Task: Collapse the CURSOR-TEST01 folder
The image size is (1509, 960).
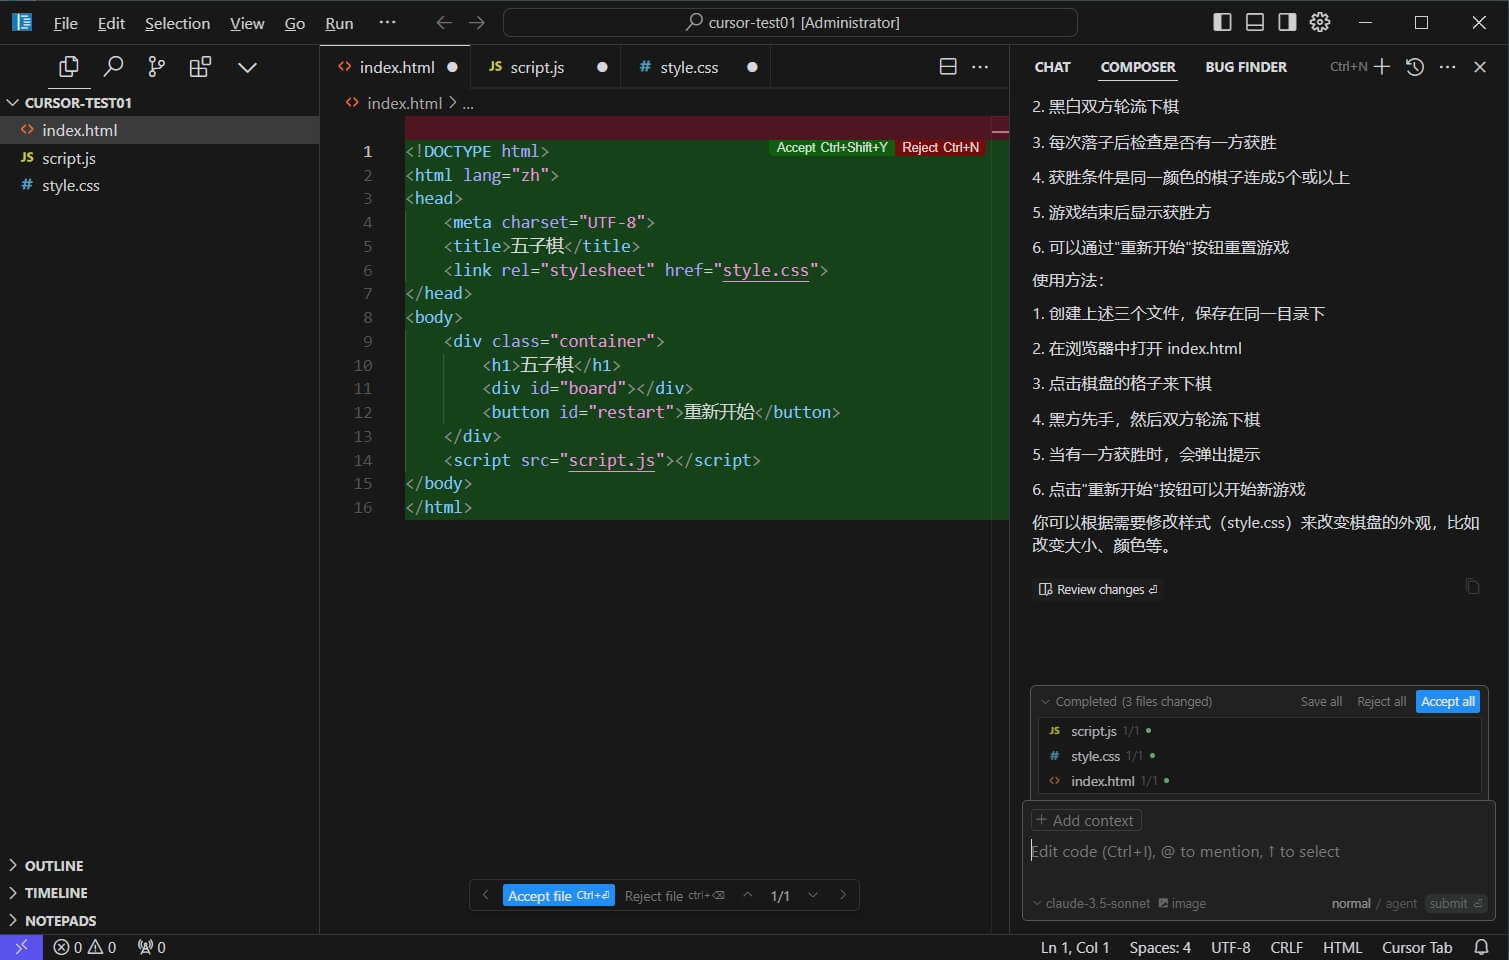Action: pyautogui.click(x=160, y=102)
